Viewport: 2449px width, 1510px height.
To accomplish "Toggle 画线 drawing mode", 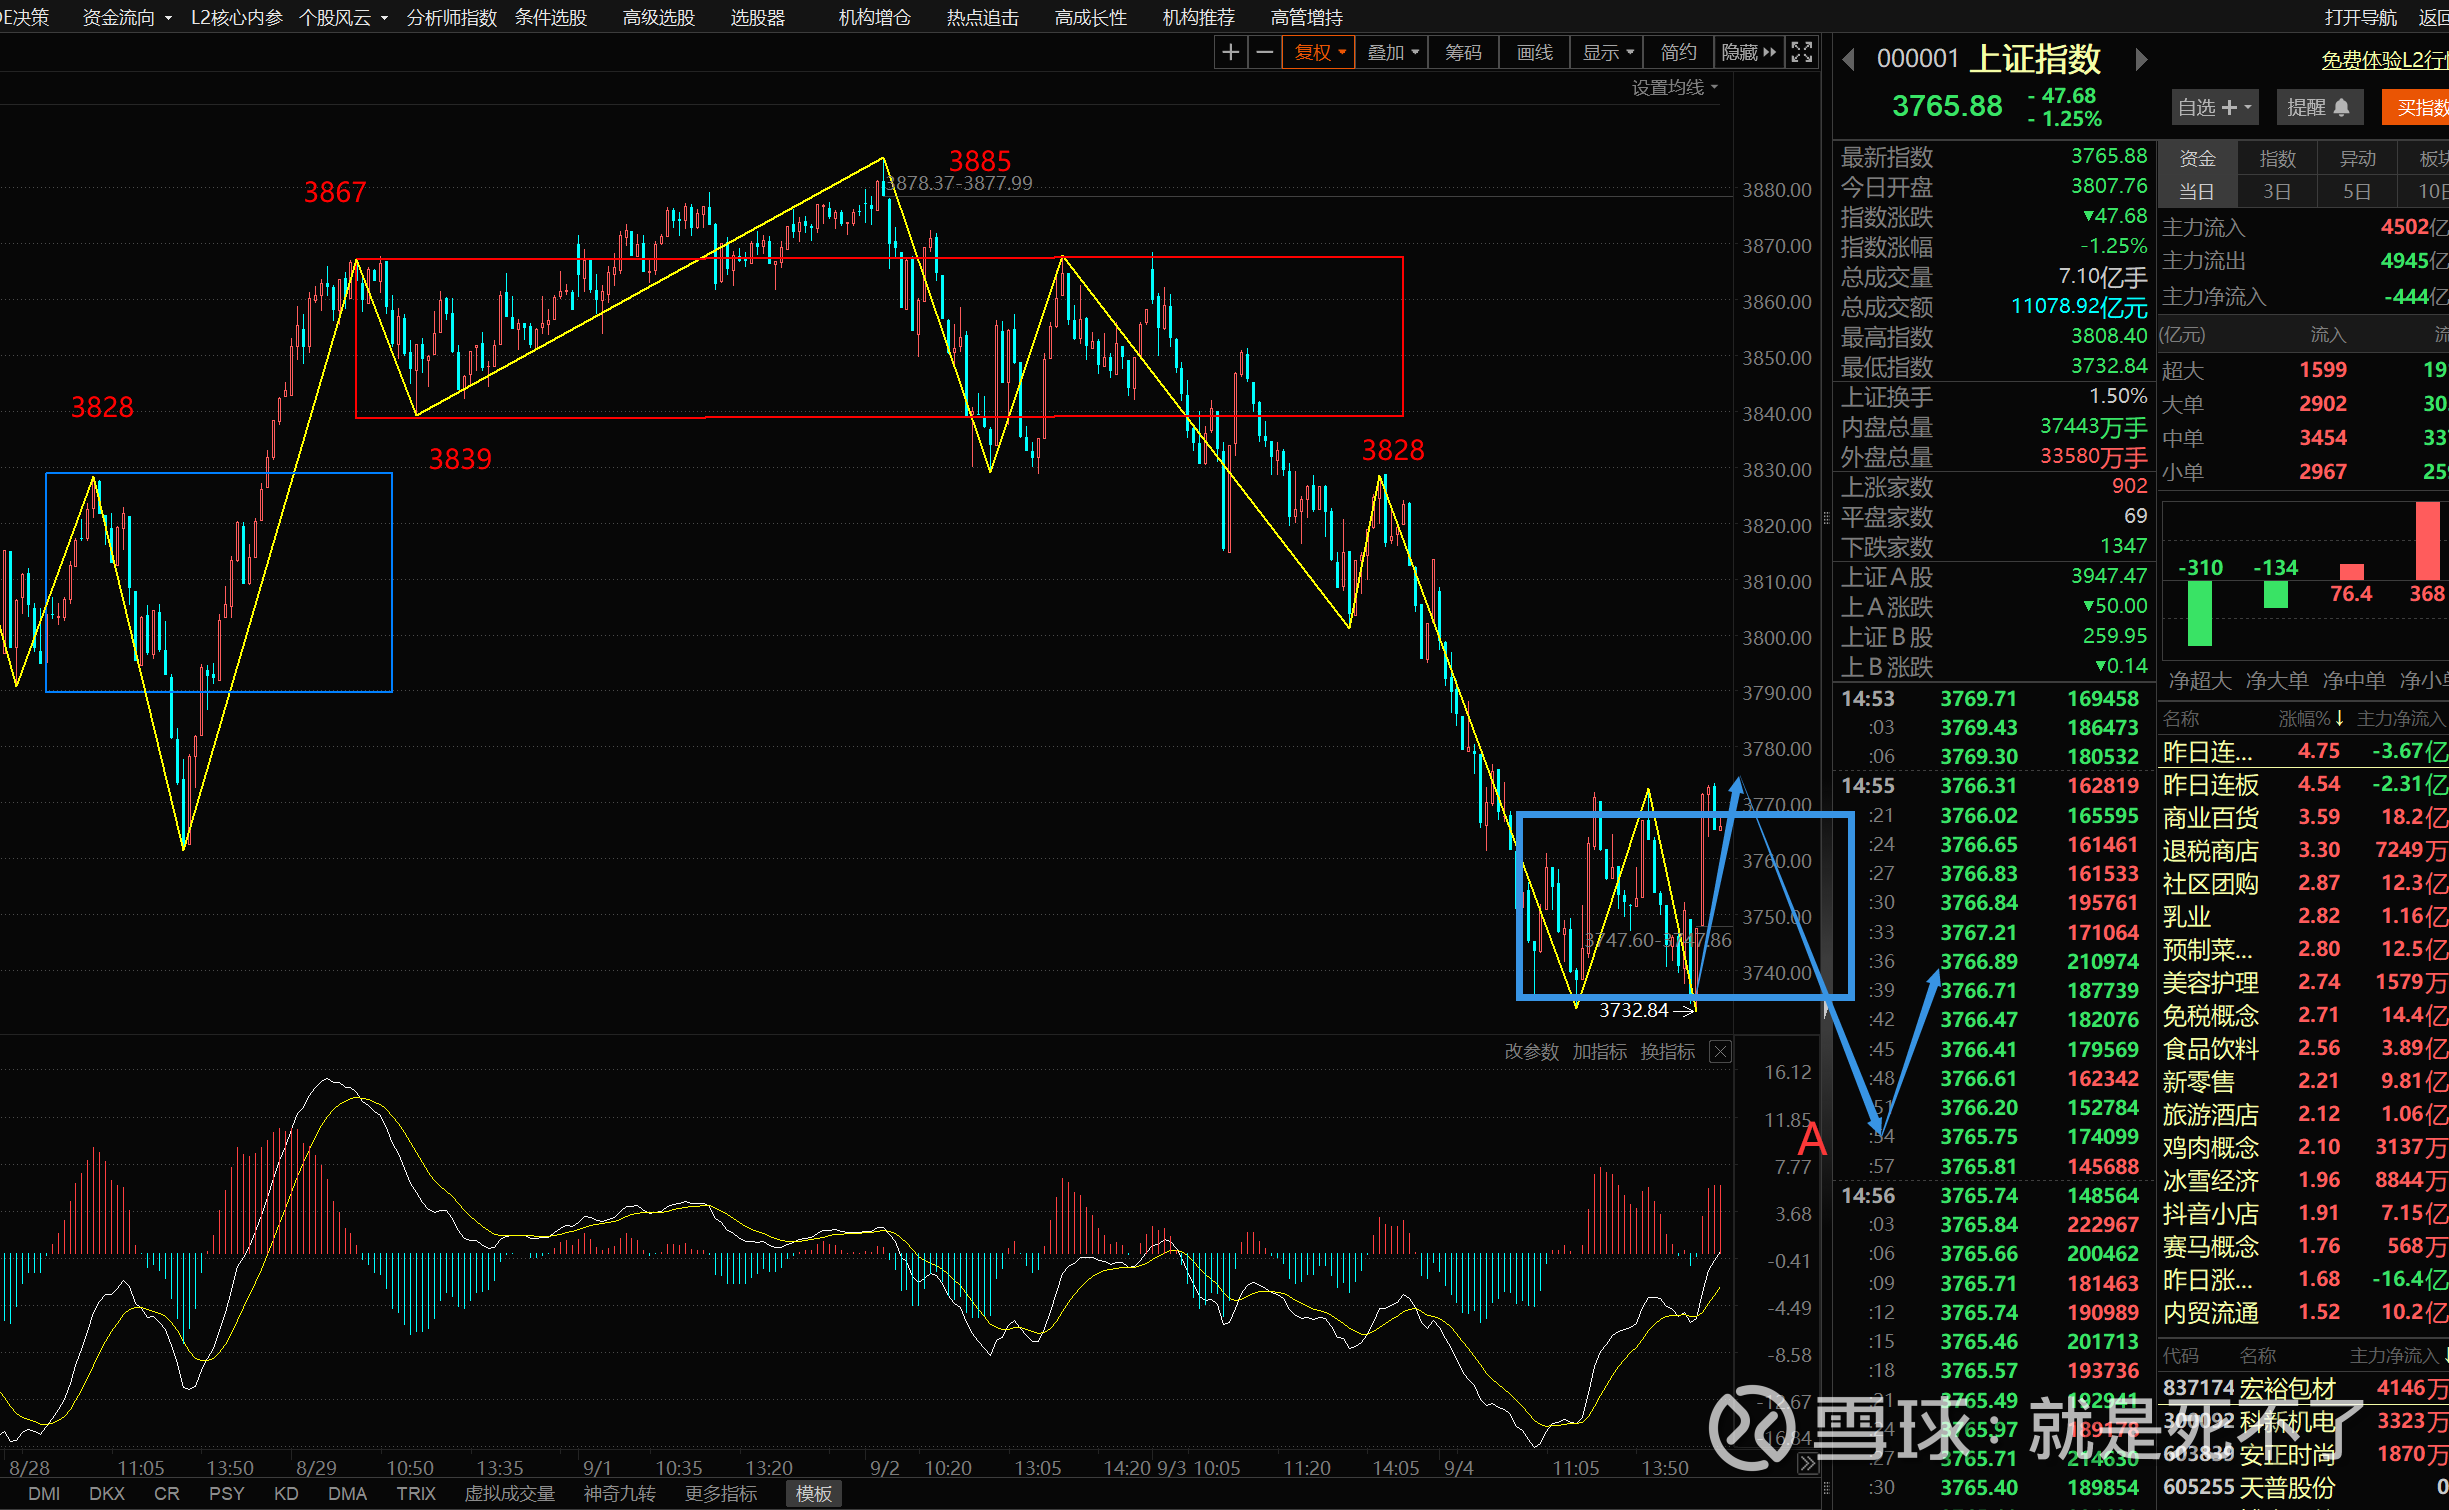I will pos(1534,52).
